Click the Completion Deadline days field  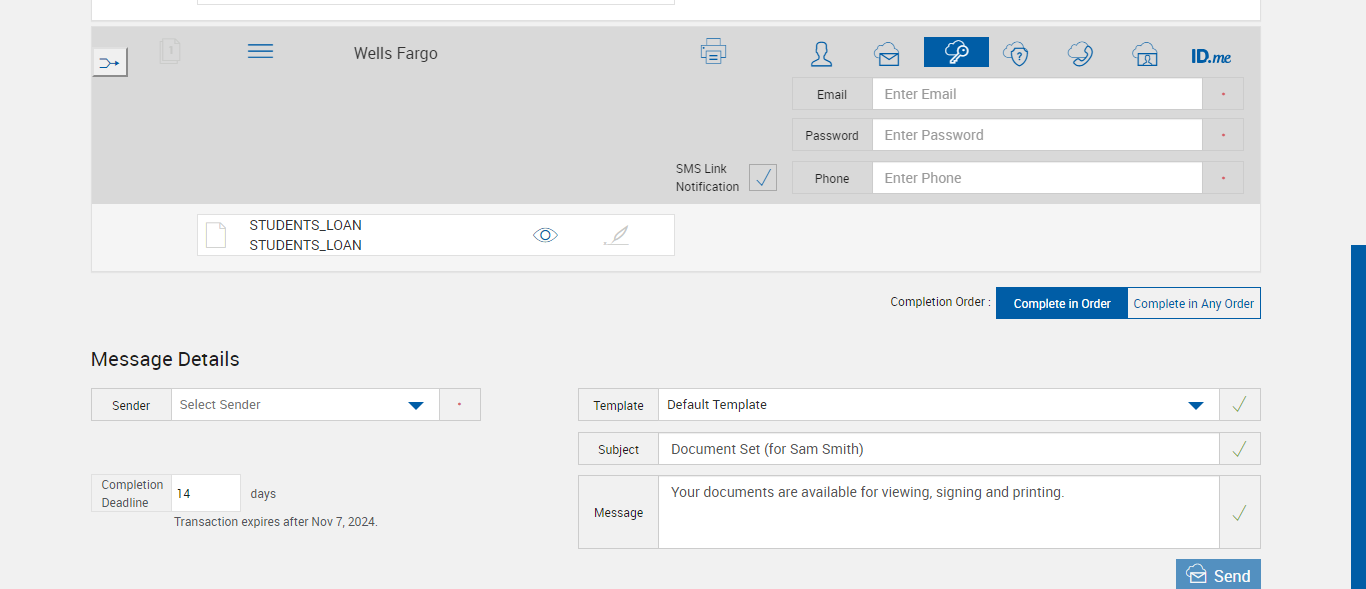coord(206,493)
